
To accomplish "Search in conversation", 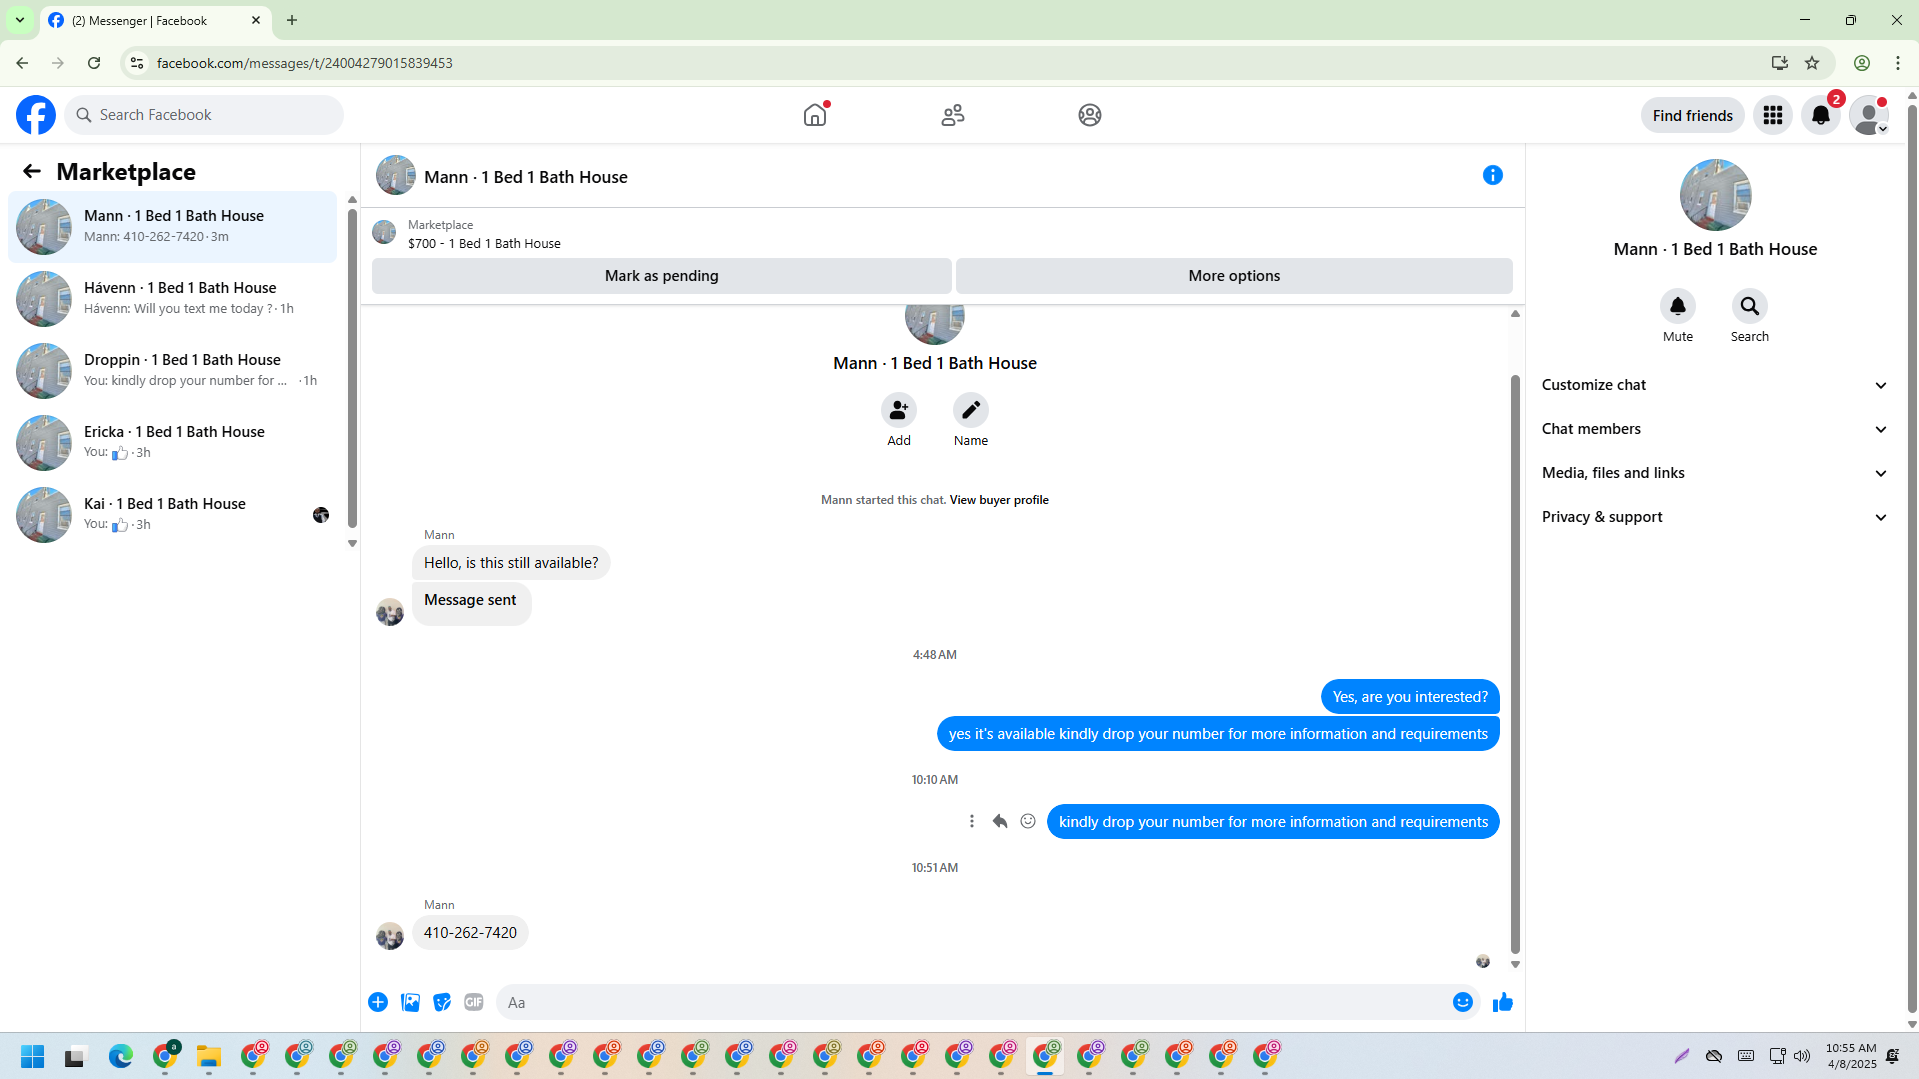I will (x=1750, y=306).
